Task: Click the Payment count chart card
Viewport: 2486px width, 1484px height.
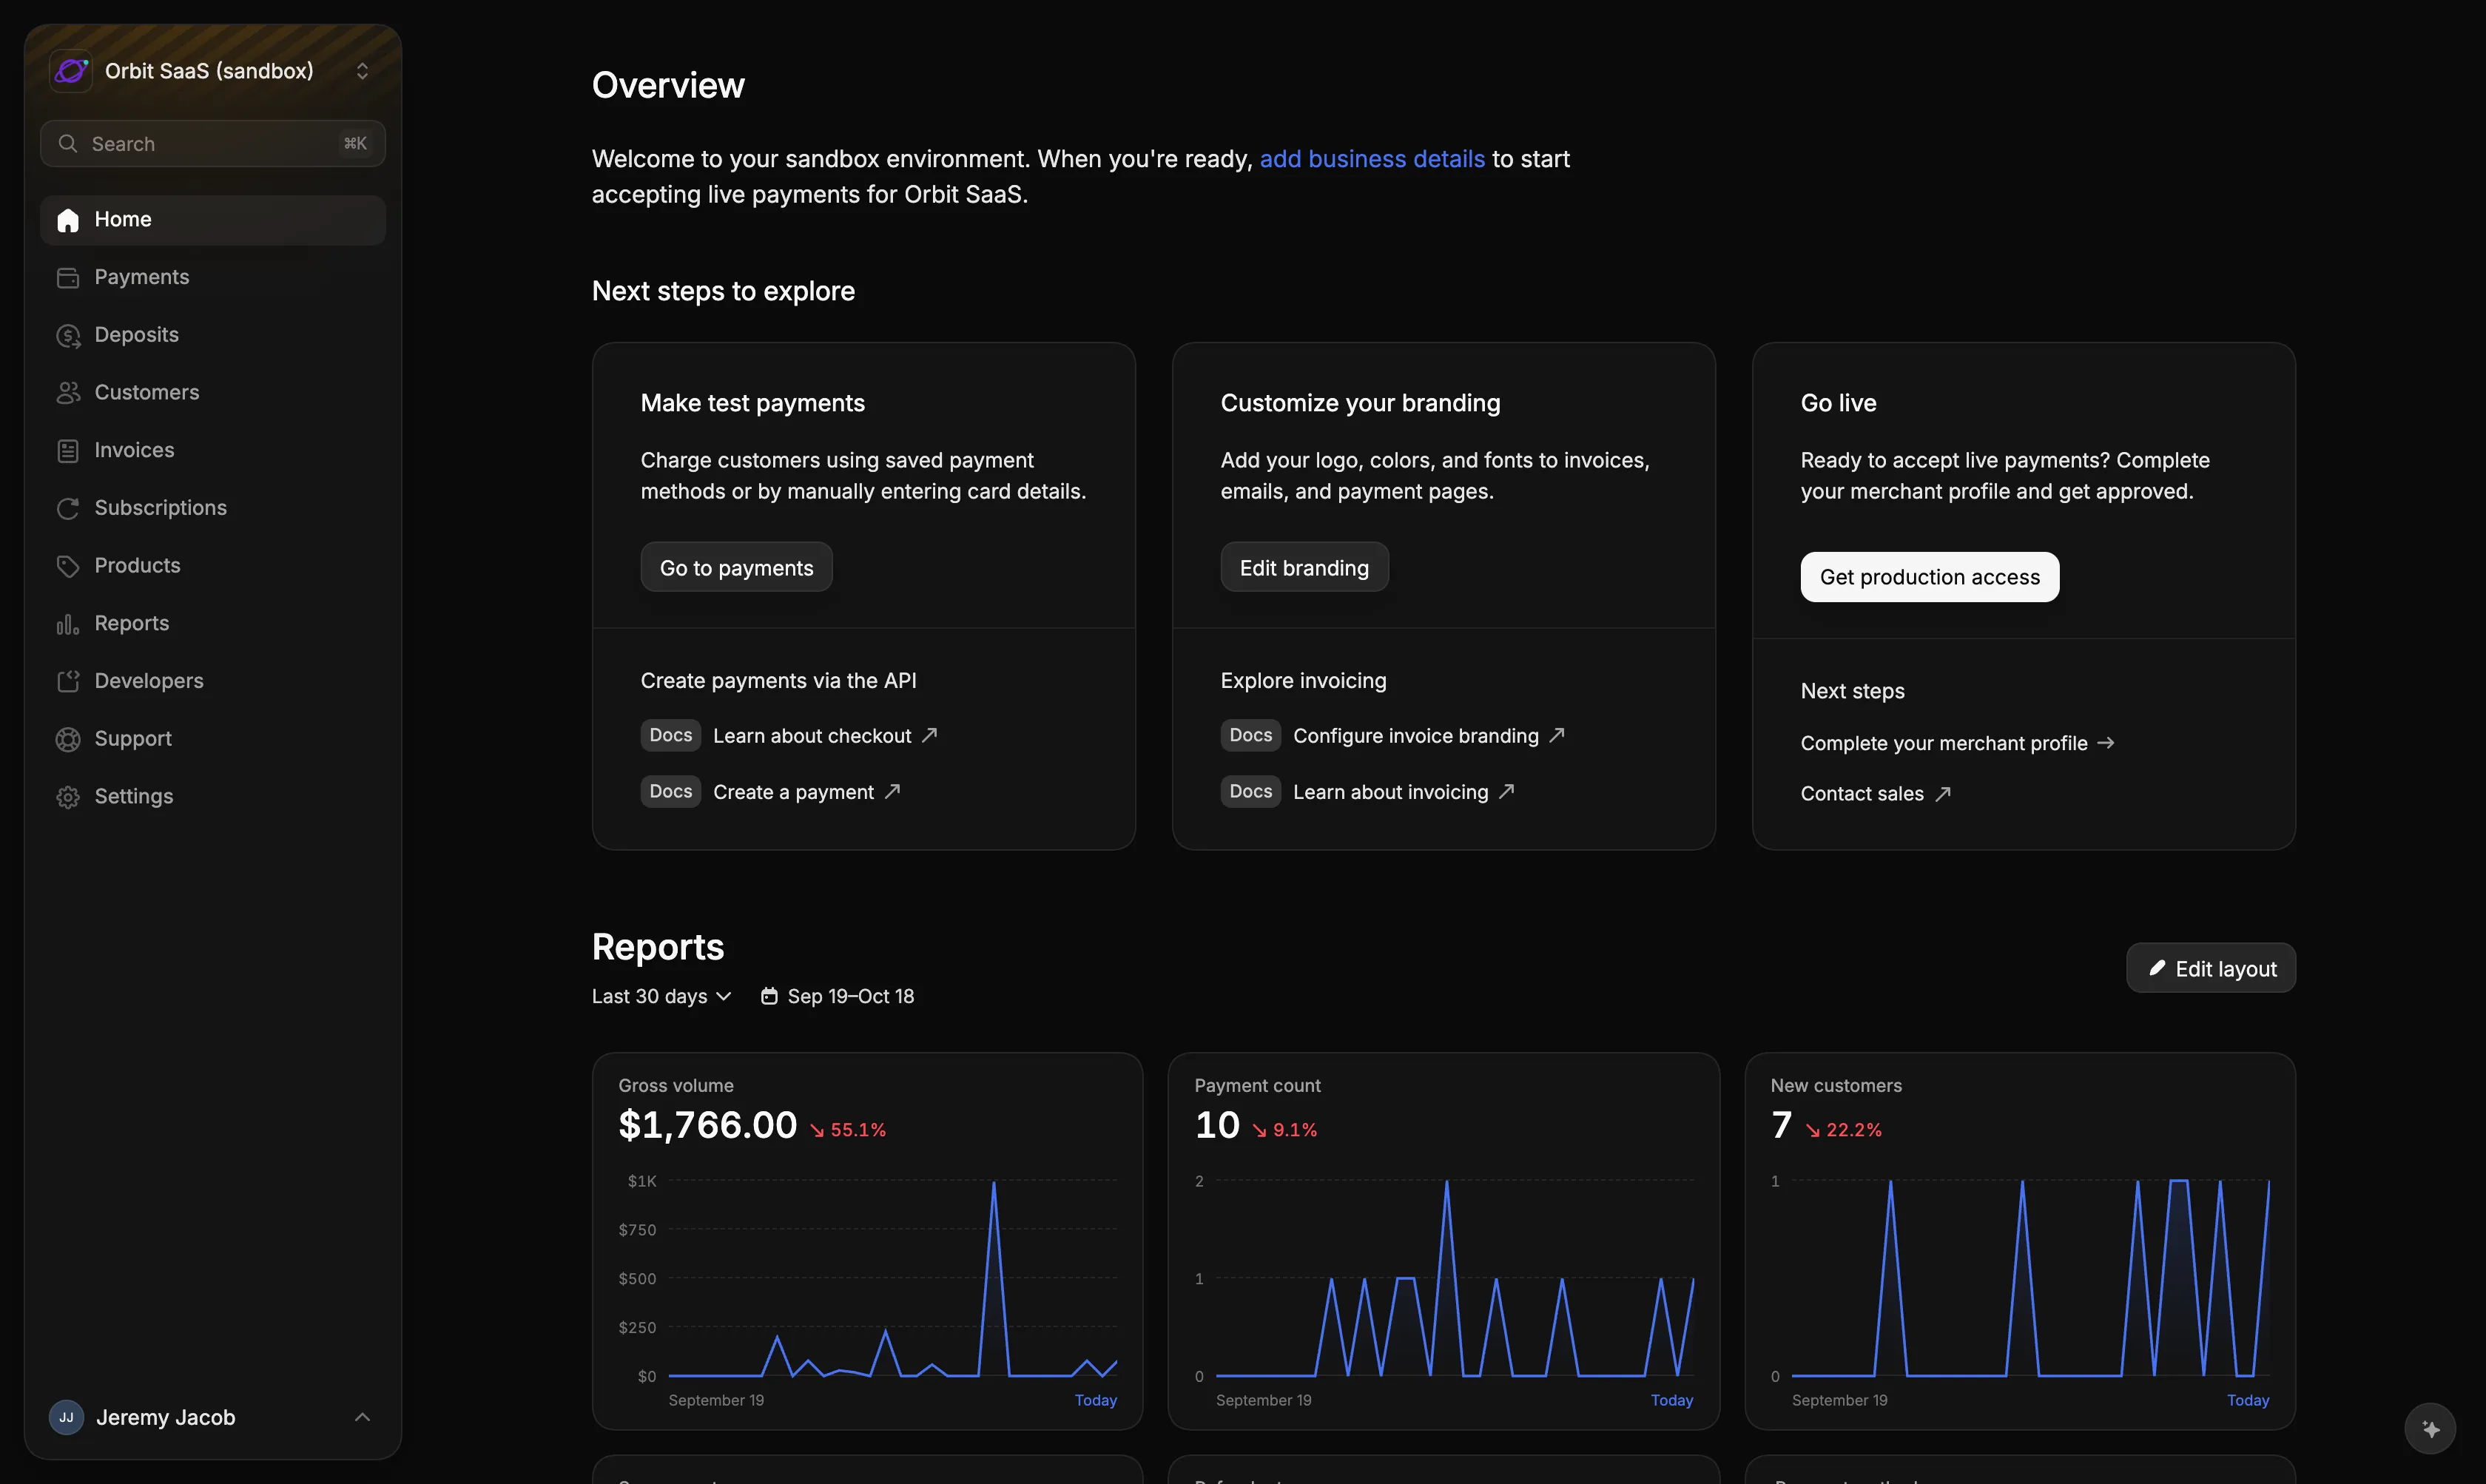Action: [x=1443, y=1241]
